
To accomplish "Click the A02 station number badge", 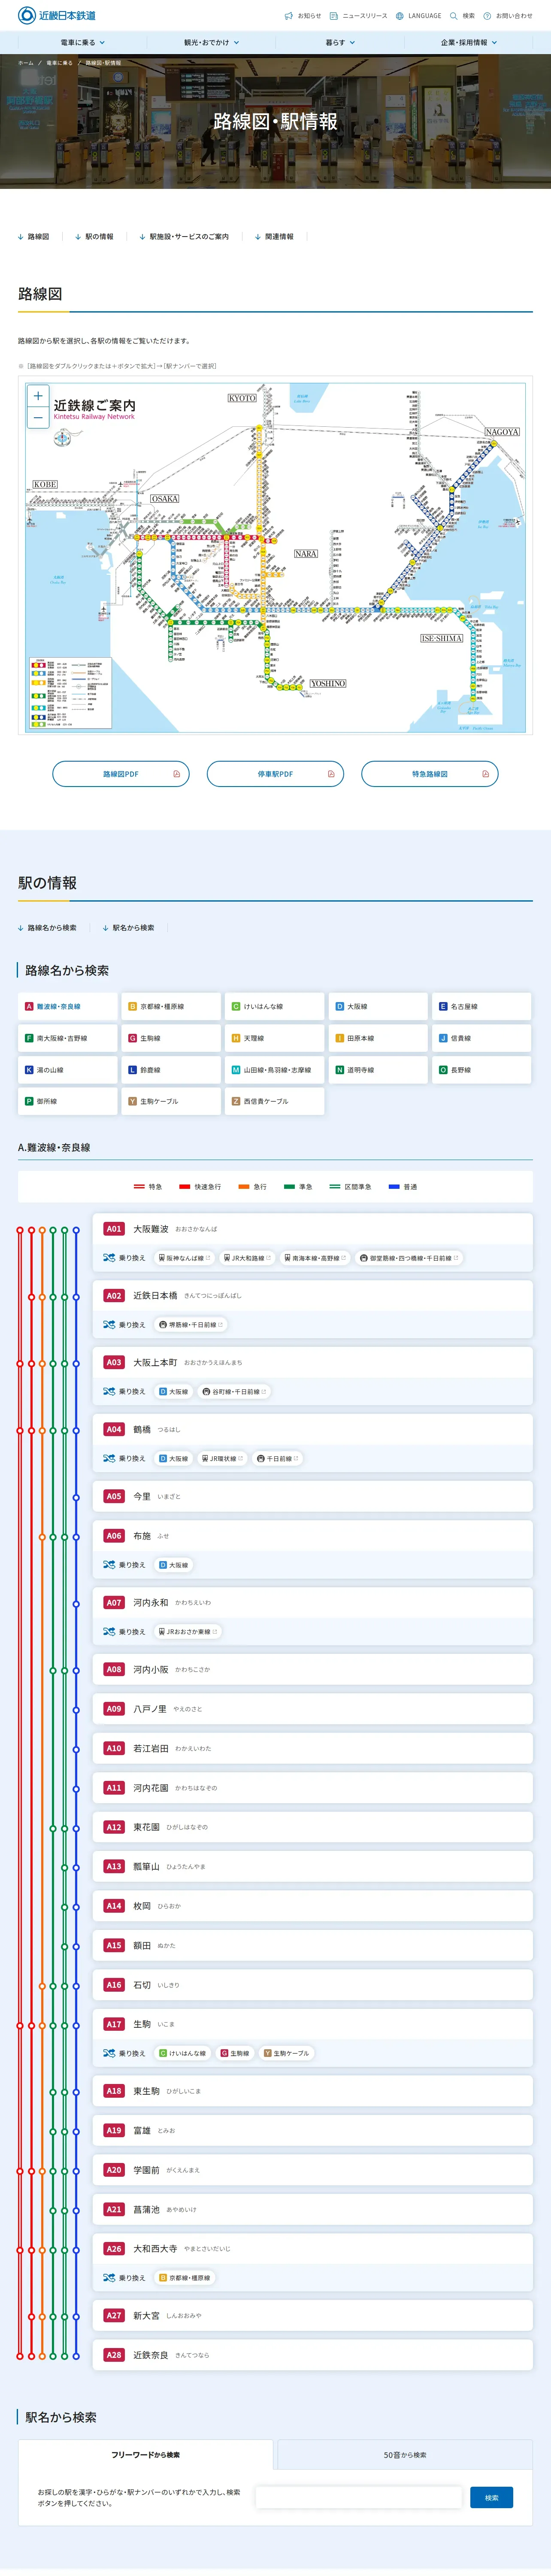I will (x=114, y=1296).
